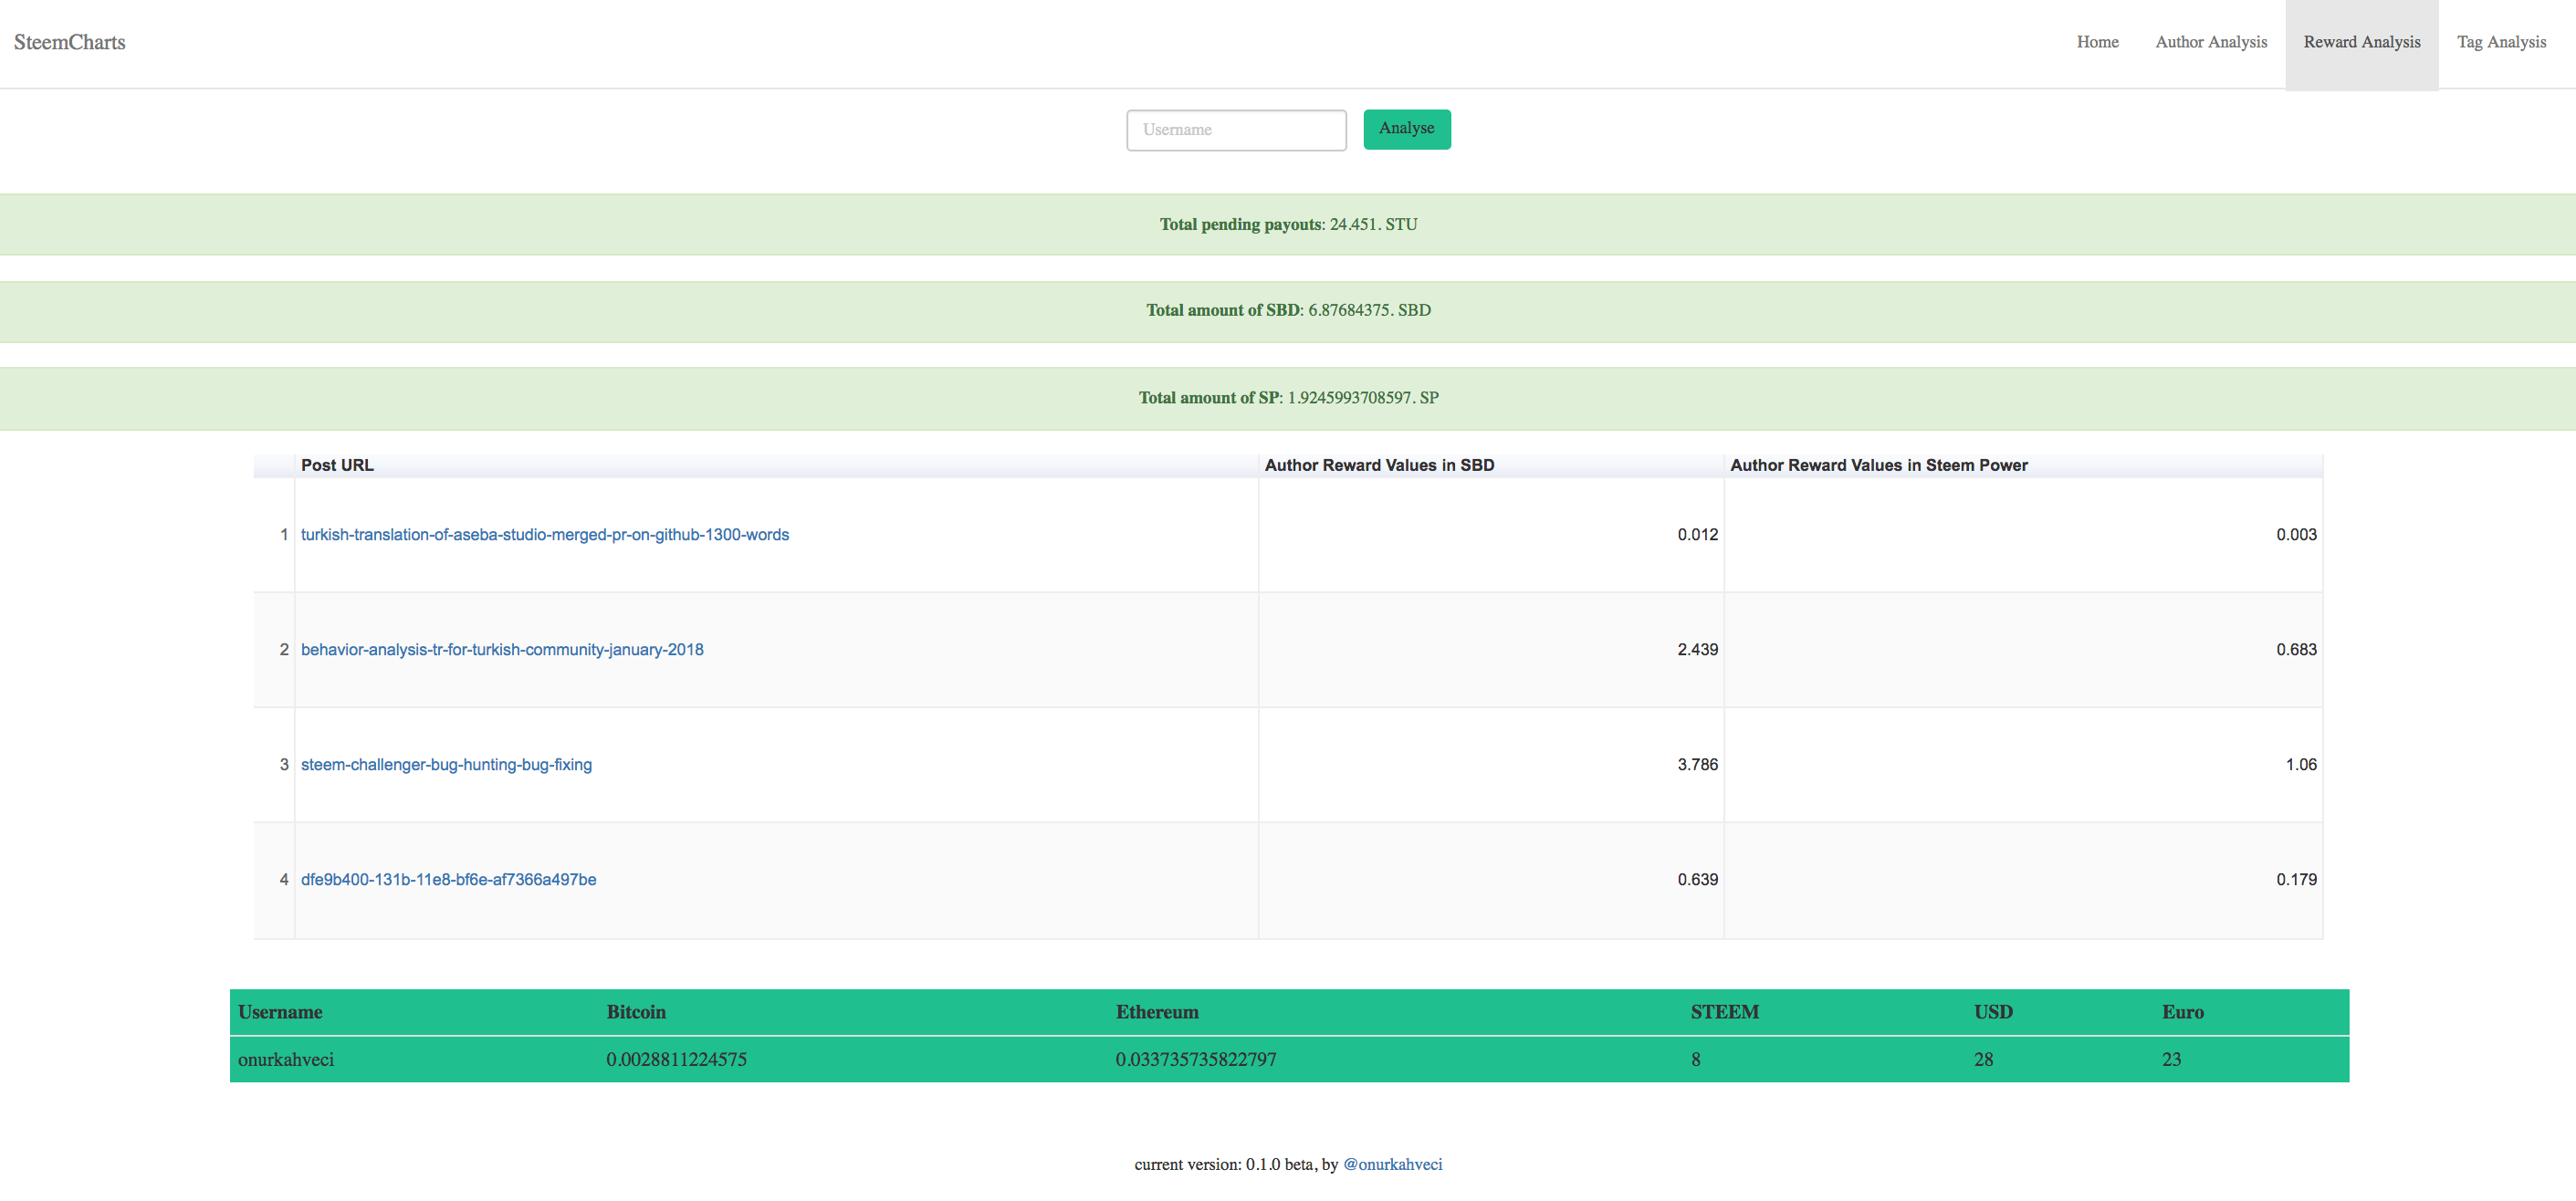
Task: Visit the @onurkahveci footer link
Action: pos(1392,1165)
